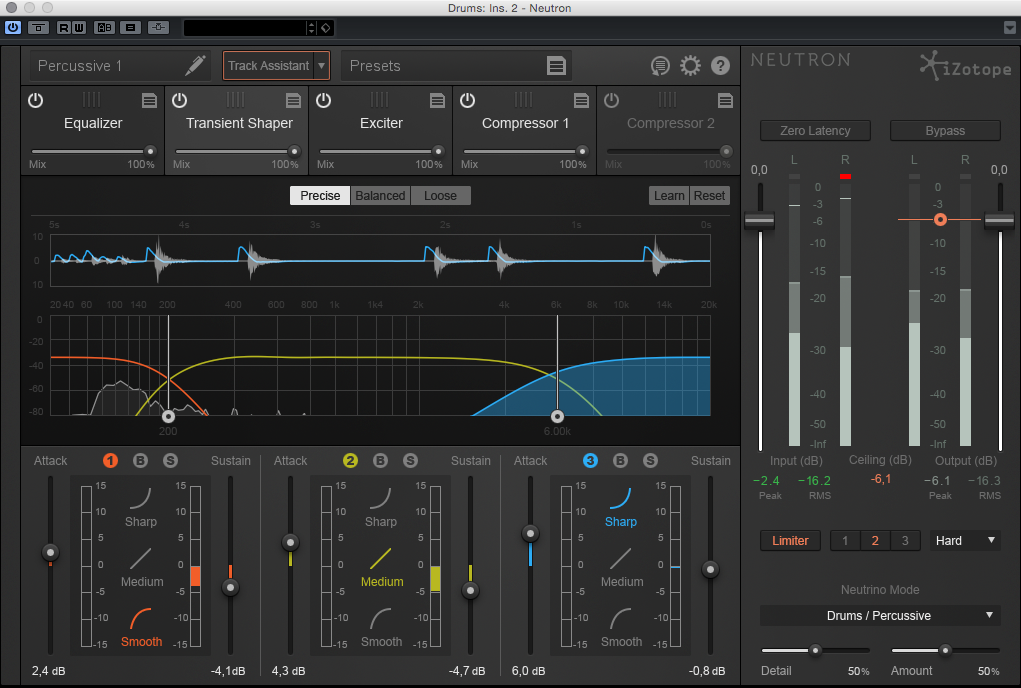The width and height of the screenshot is (1021, 688).
Task: Bypass band 3 with its B button
Action: pos(620,461)
